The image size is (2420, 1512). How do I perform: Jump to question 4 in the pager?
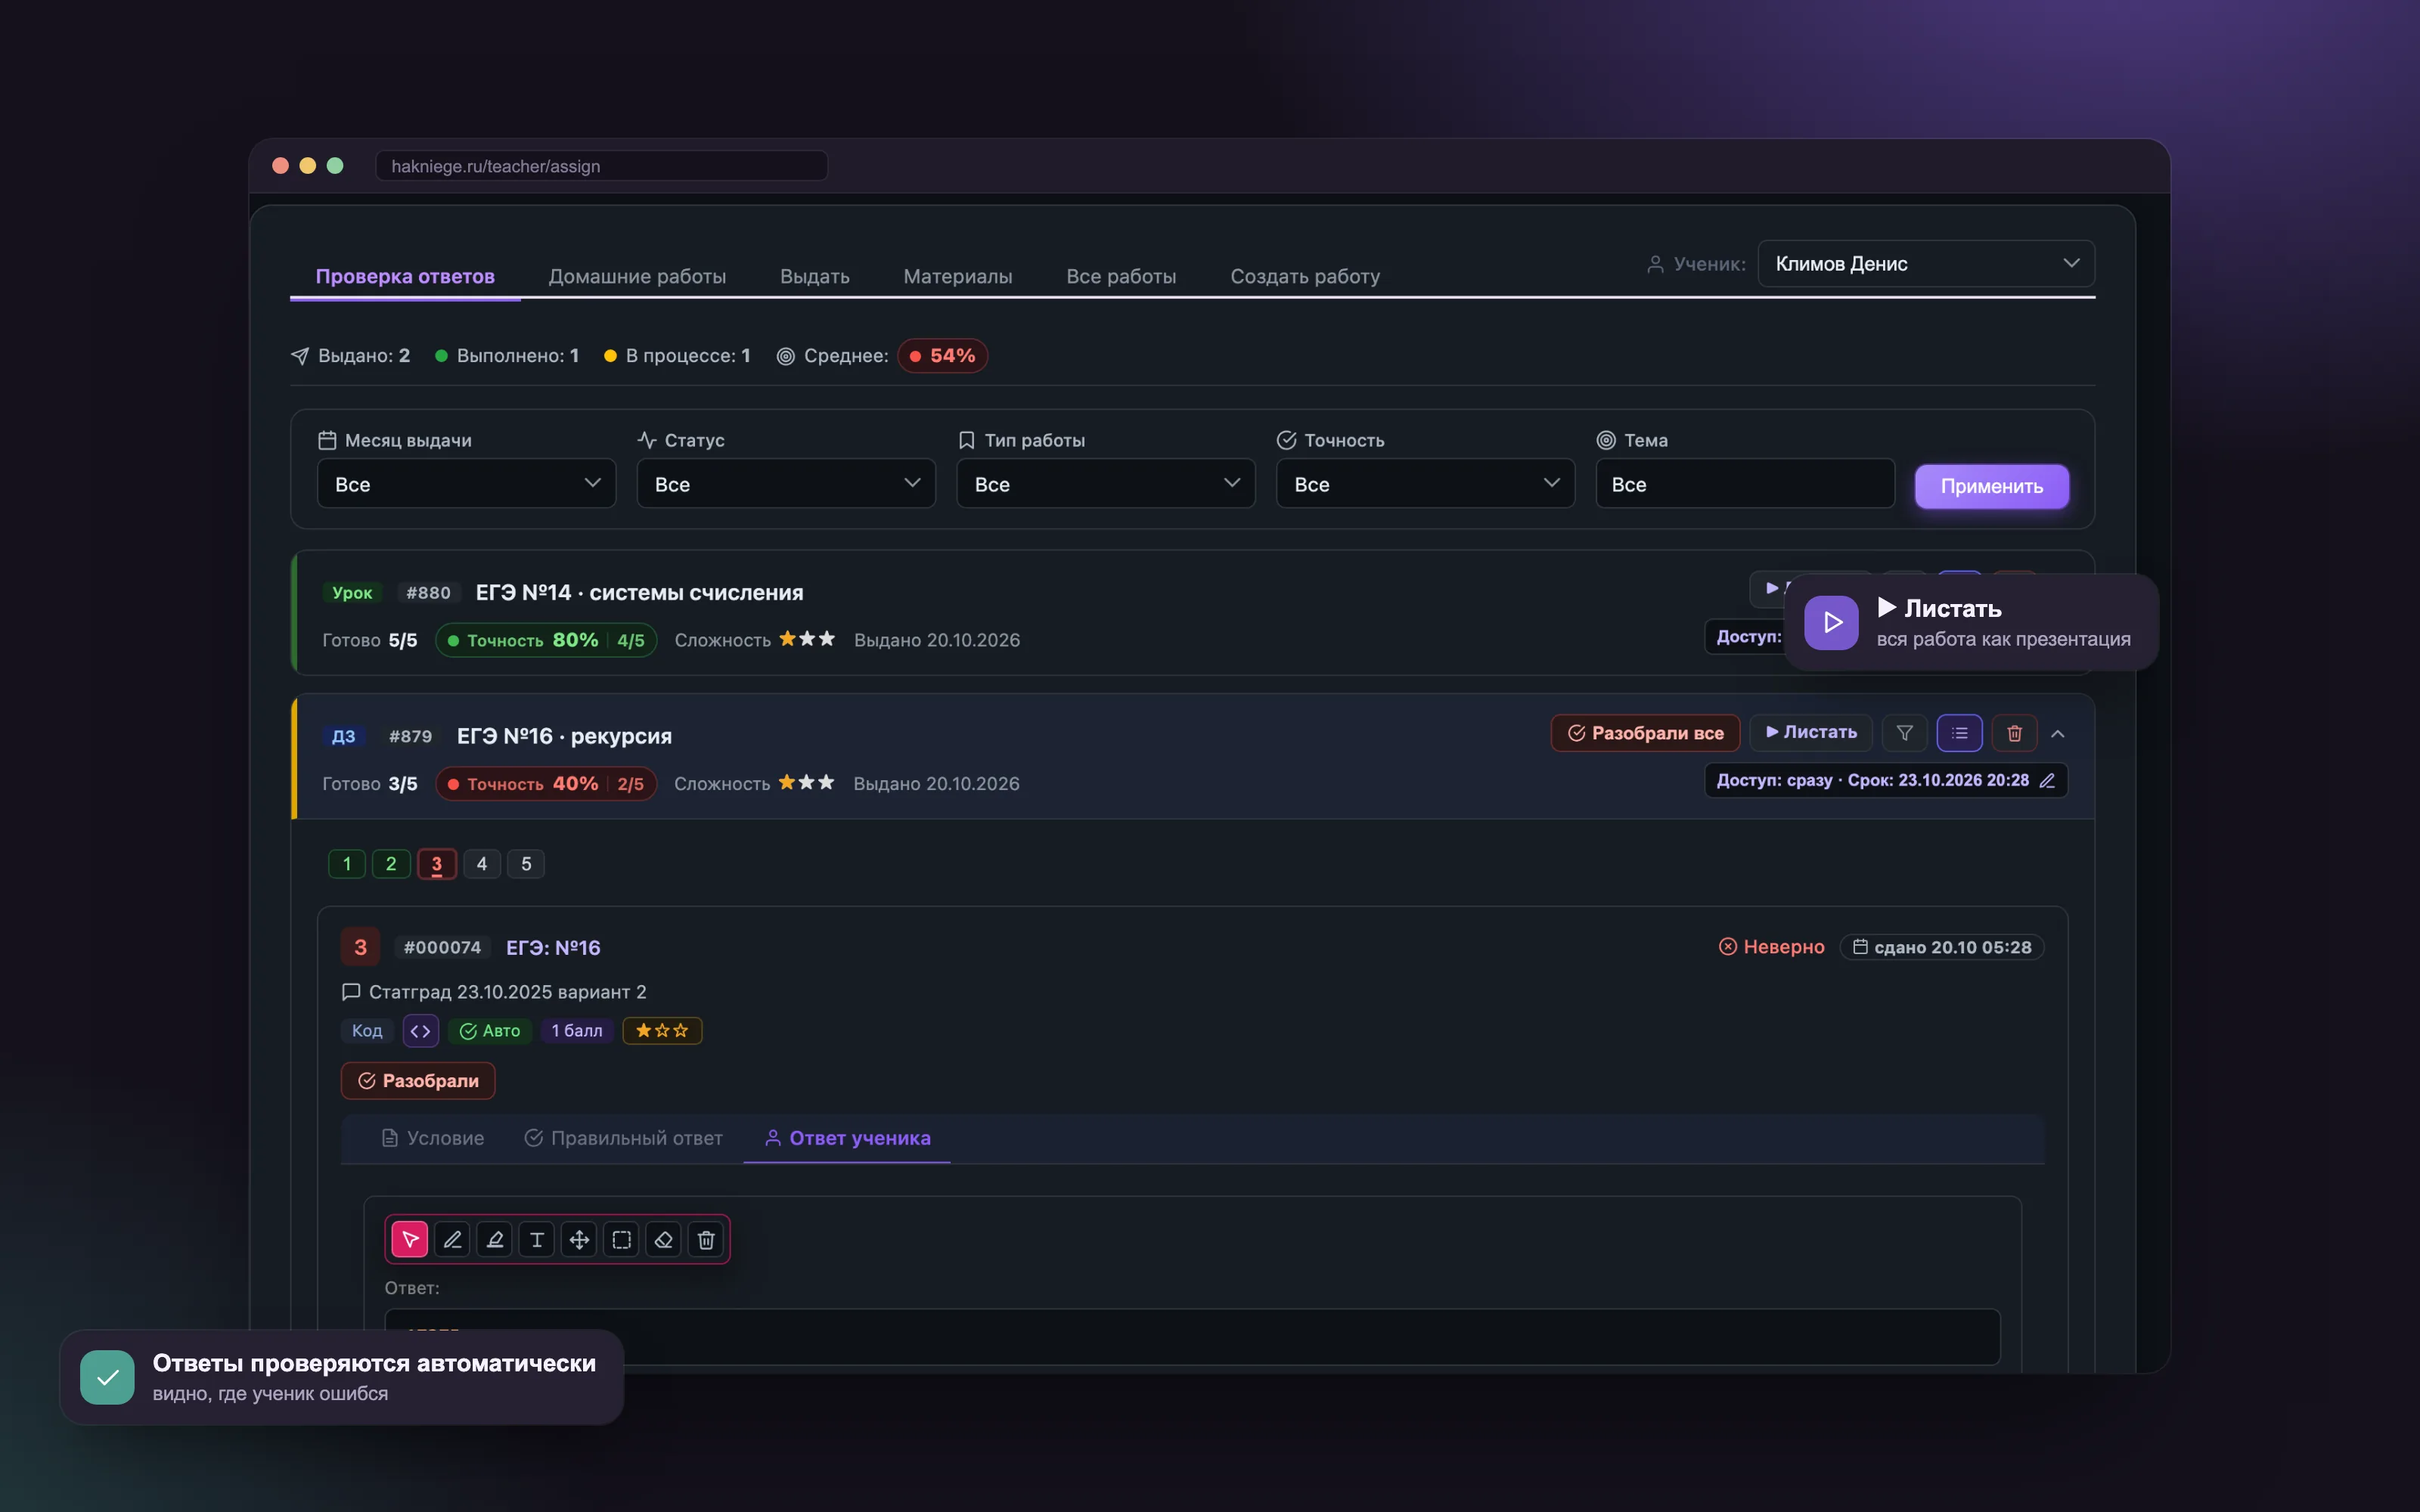click(x=482, y=865)
